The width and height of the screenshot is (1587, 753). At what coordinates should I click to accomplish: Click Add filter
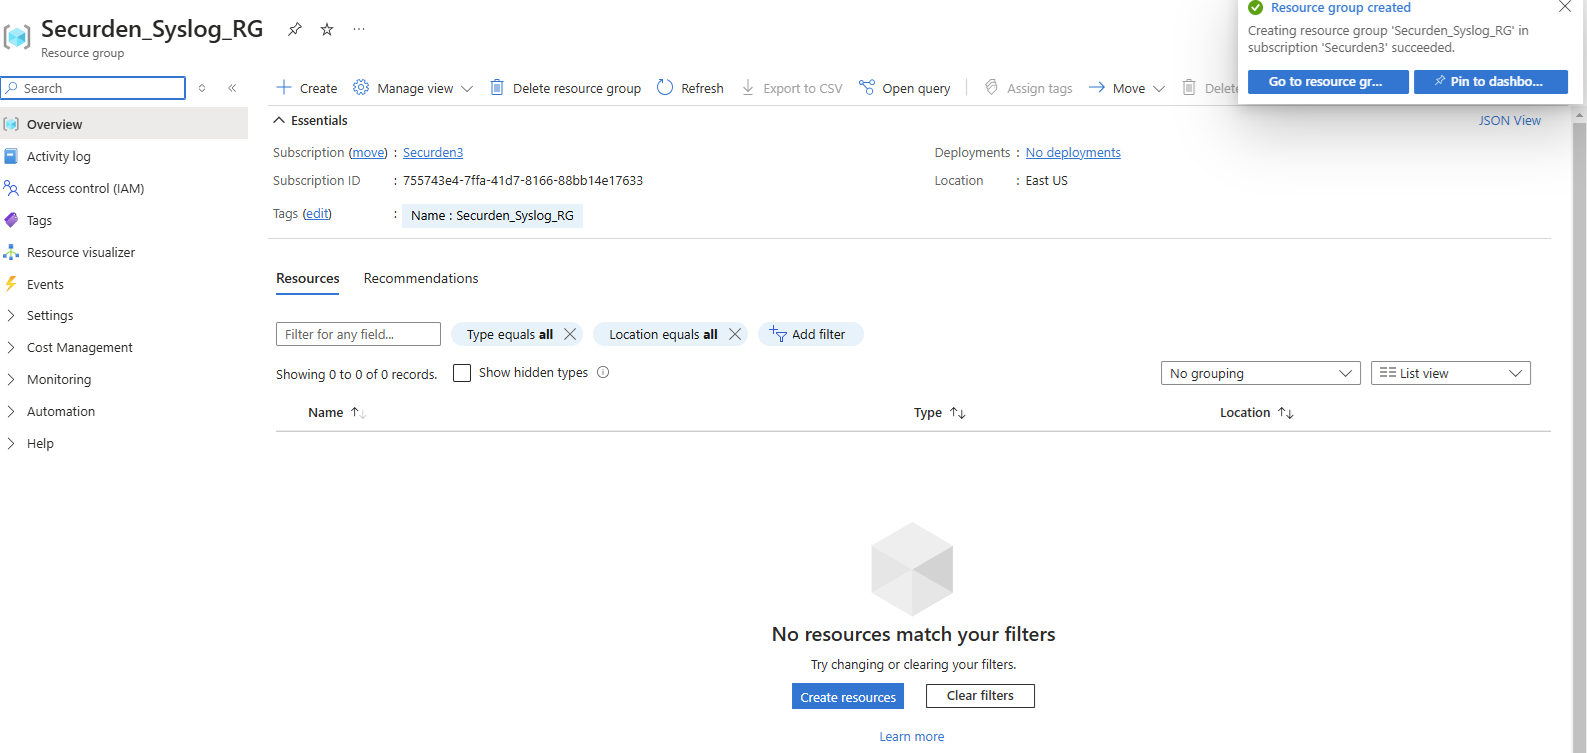point(810,334)
